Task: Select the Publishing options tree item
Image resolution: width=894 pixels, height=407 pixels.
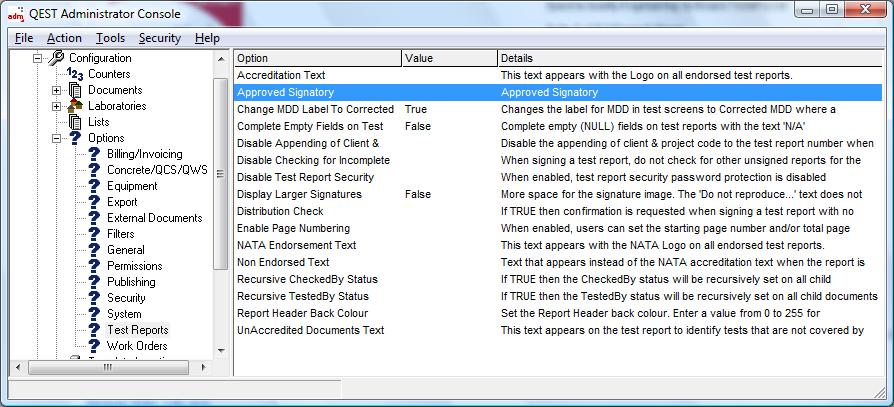Action: (131, 282)
